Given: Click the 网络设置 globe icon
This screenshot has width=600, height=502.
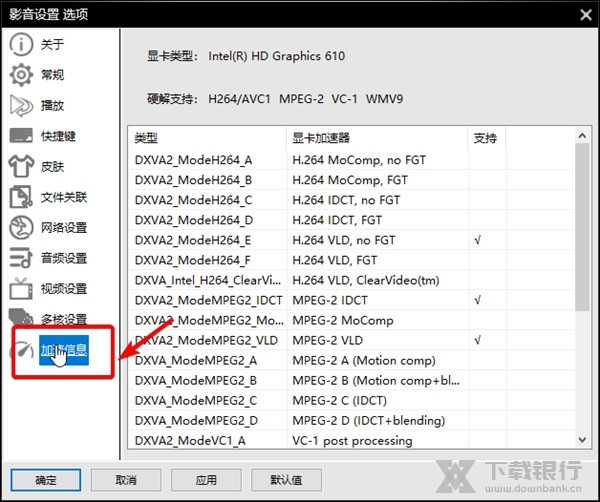Looking at the screenshot, I should 21,228.
